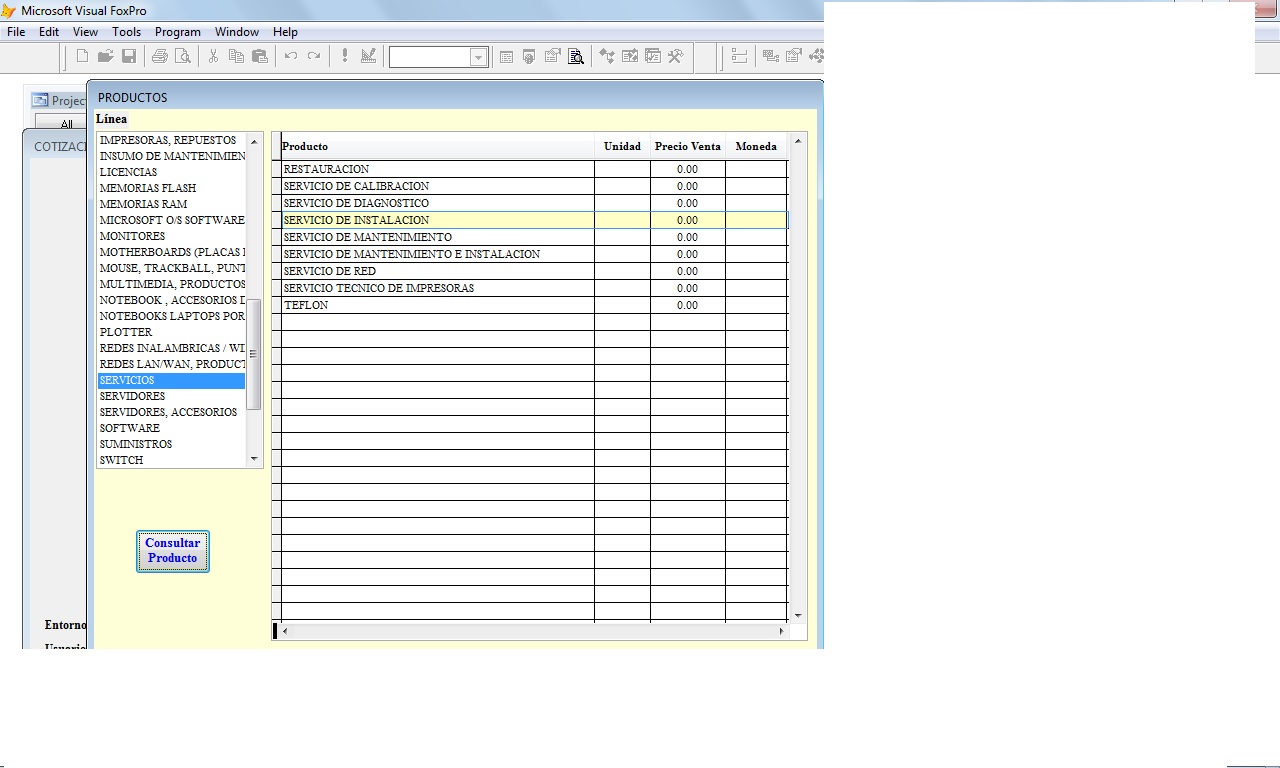This screenshot has width=1280, height=768.
Task: Click the Precio Venta column header
Action: [688, 146]
